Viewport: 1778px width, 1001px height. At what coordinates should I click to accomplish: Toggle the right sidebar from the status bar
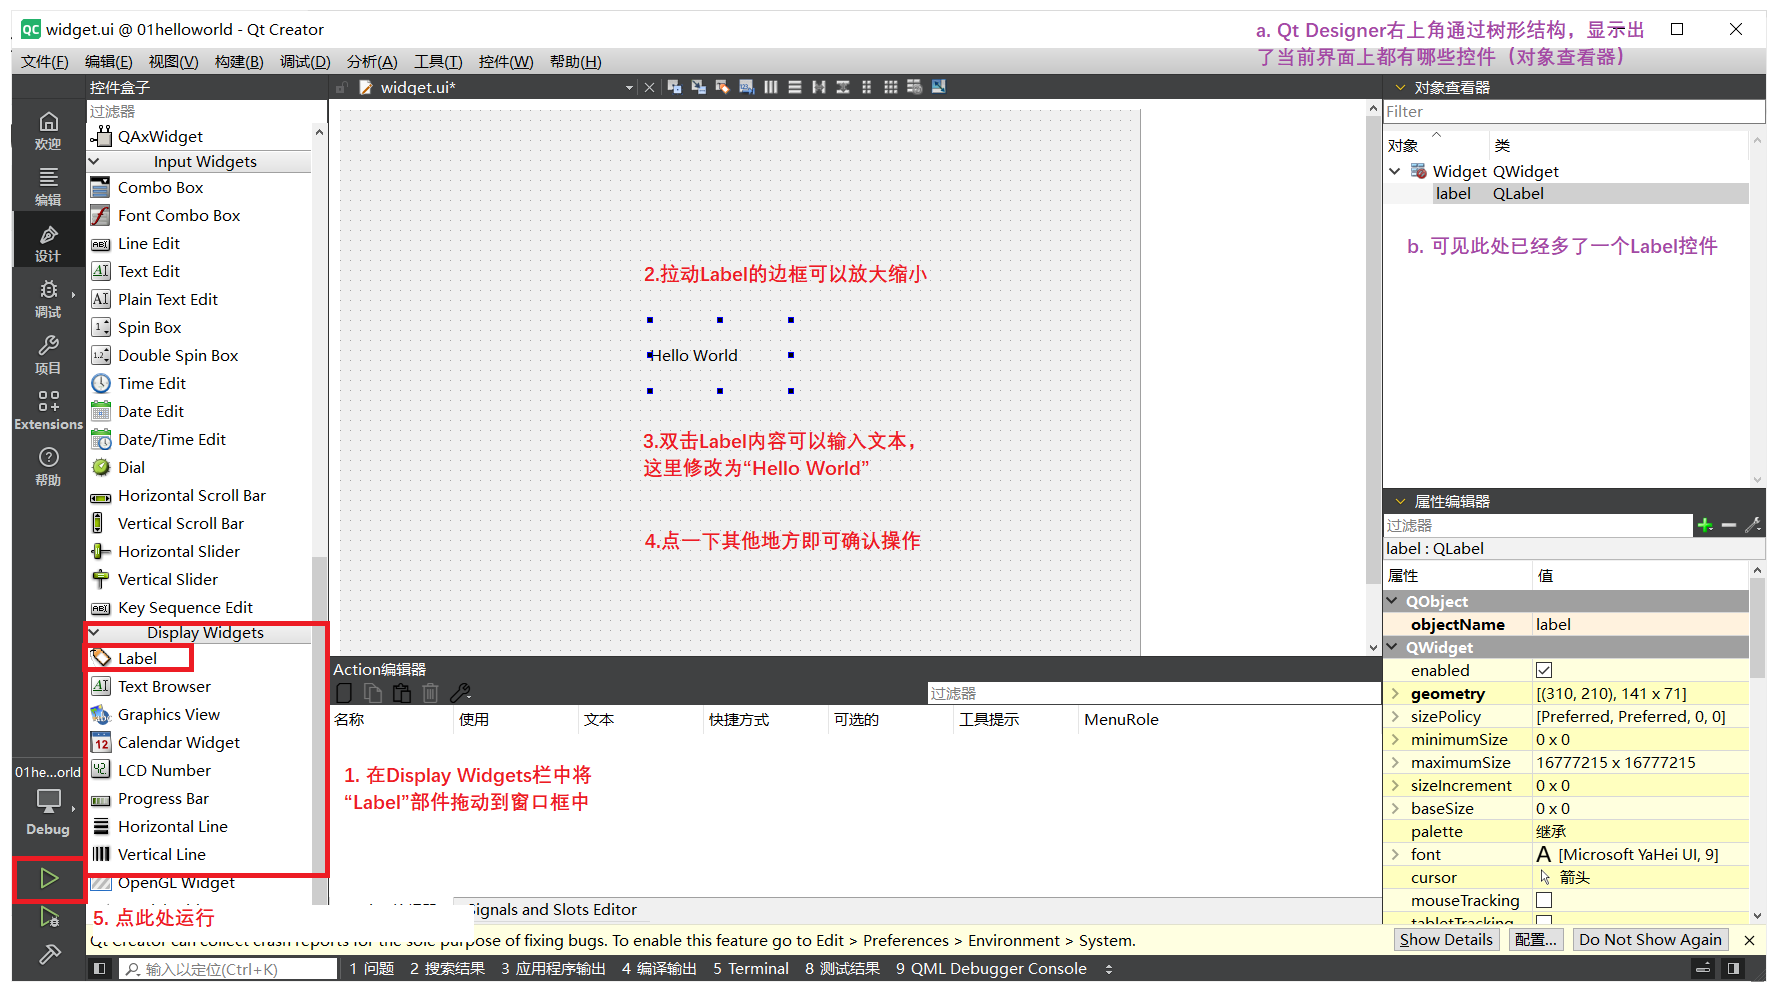pos(1733,968)
